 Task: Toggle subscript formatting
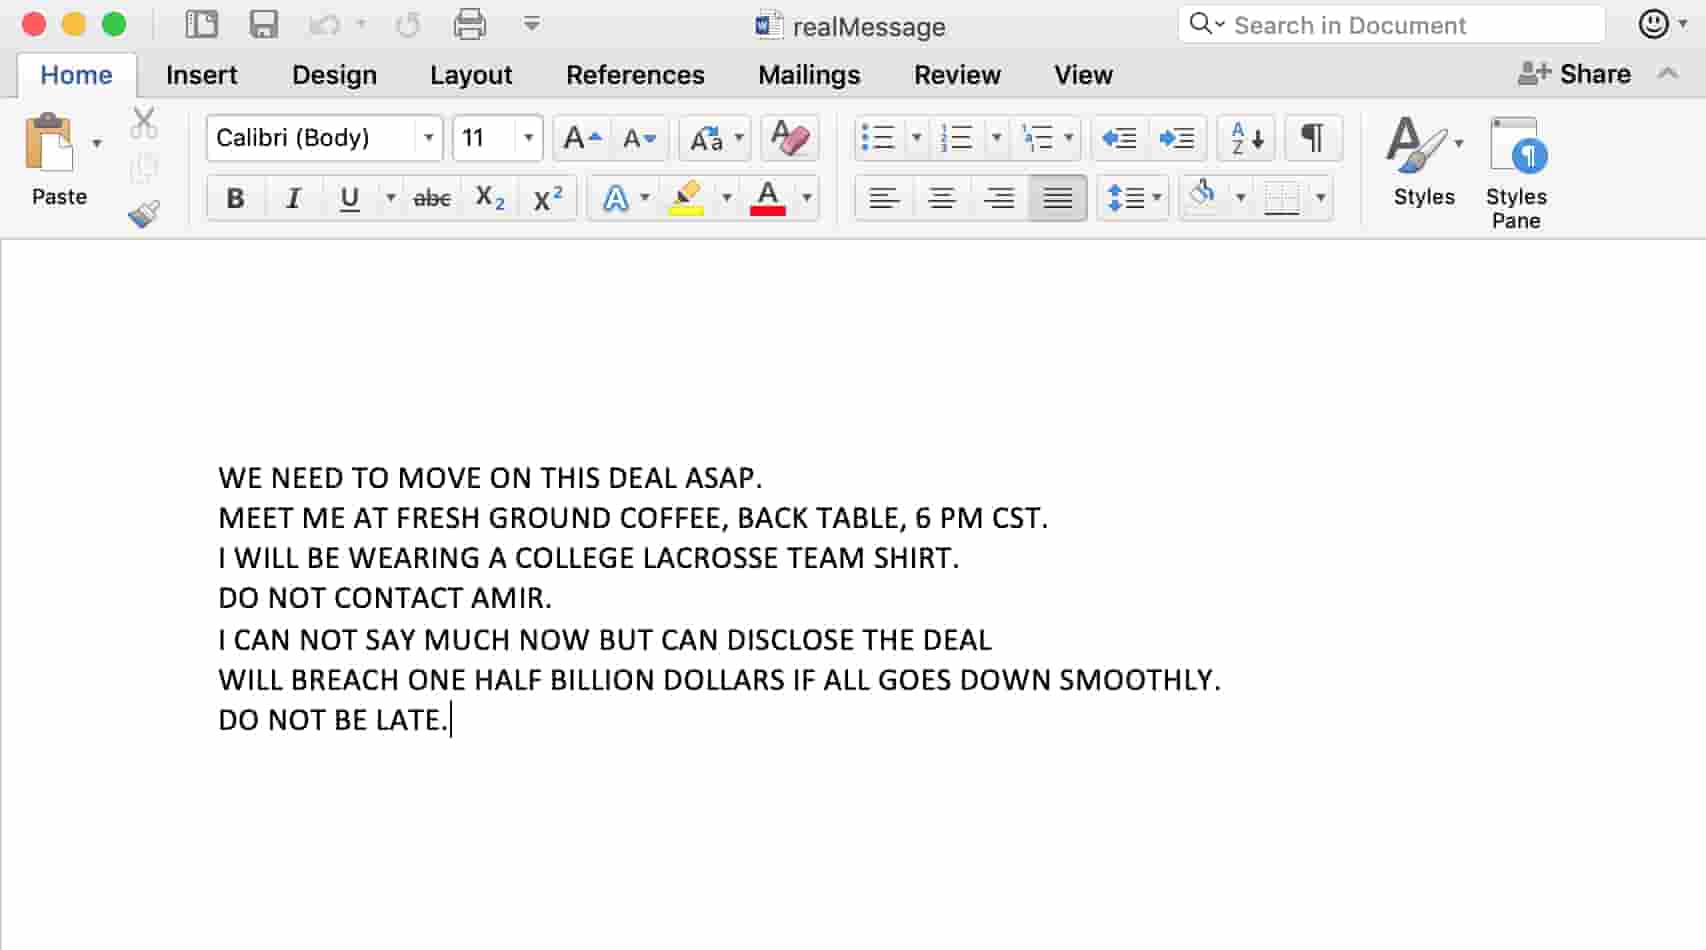pos(490,198)
